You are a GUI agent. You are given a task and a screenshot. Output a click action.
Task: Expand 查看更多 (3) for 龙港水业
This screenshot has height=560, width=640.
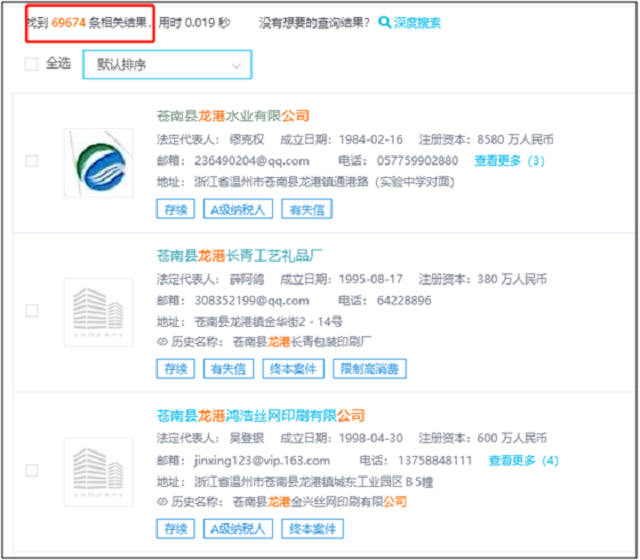point(509,160)
